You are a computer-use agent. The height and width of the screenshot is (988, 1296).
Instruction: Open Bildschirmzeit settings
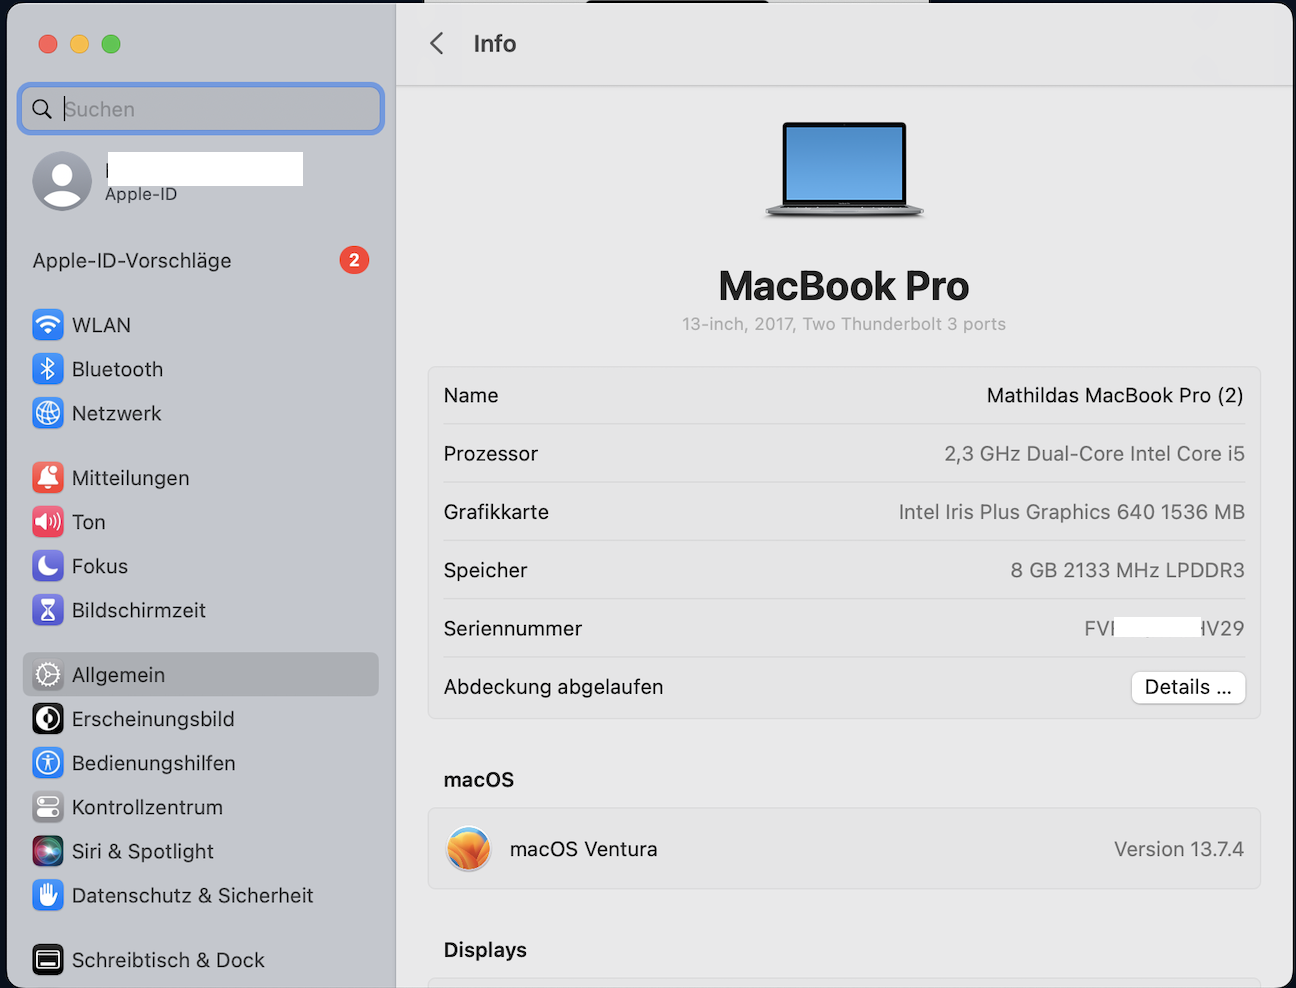click(x=201, y=610)
